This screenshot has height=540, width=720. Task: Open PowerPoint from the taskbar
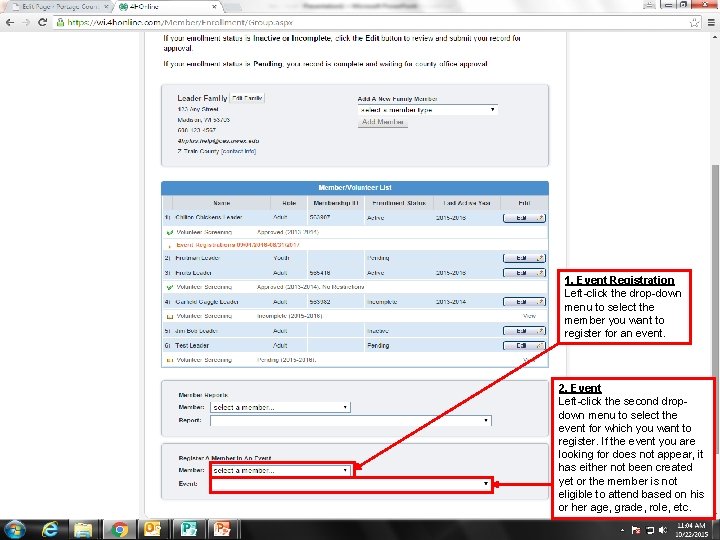[223, 529]
